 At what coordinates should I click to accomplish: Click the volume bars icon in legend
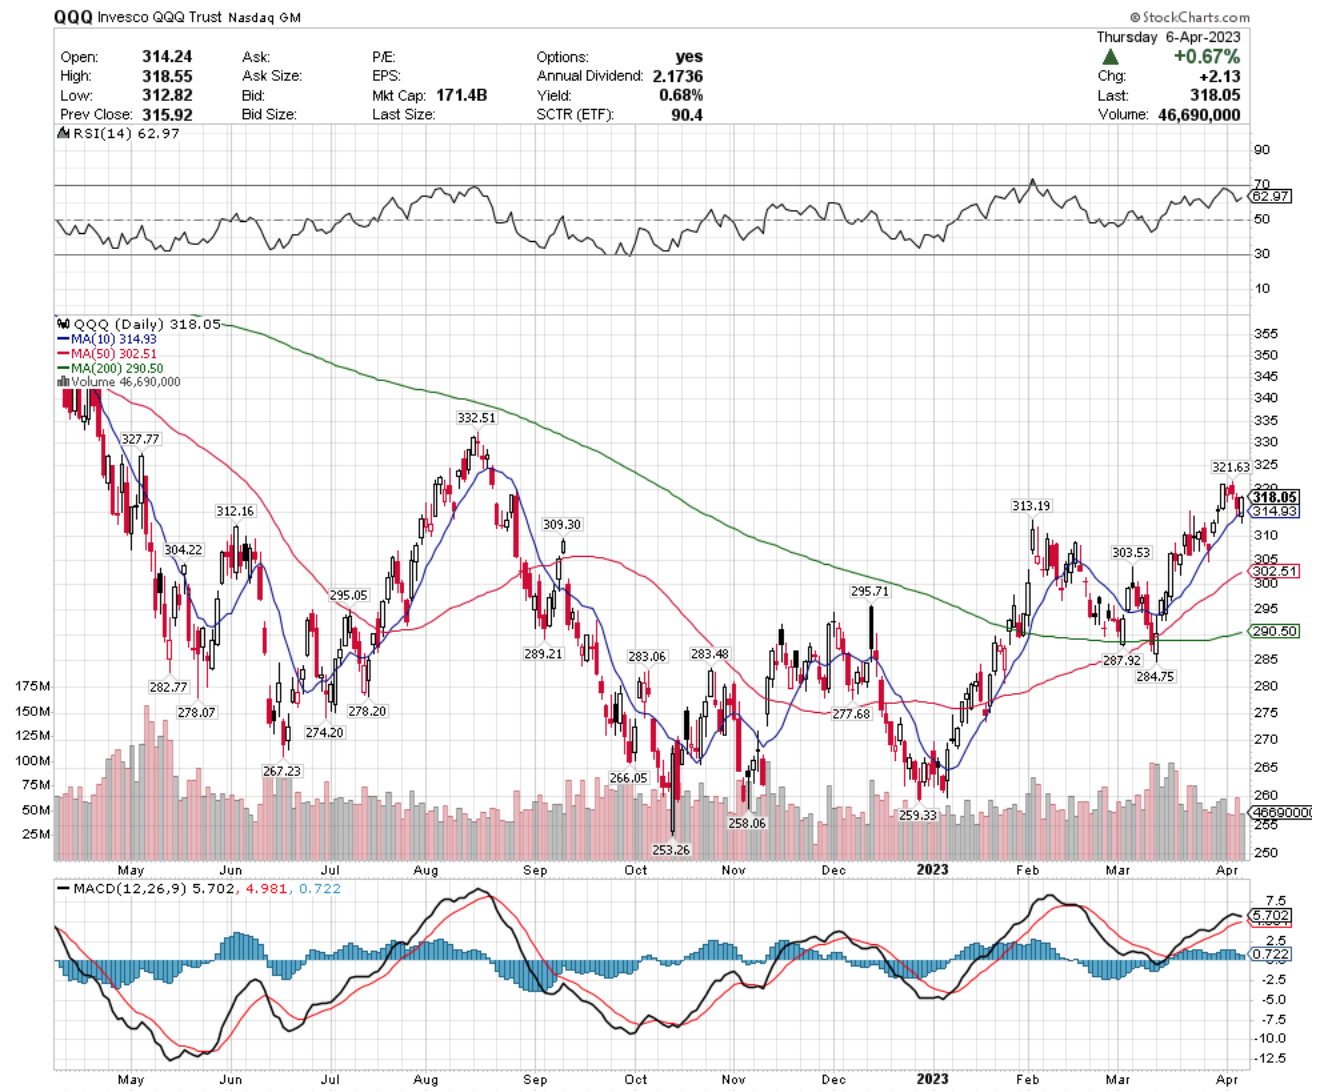click(64, 382)
